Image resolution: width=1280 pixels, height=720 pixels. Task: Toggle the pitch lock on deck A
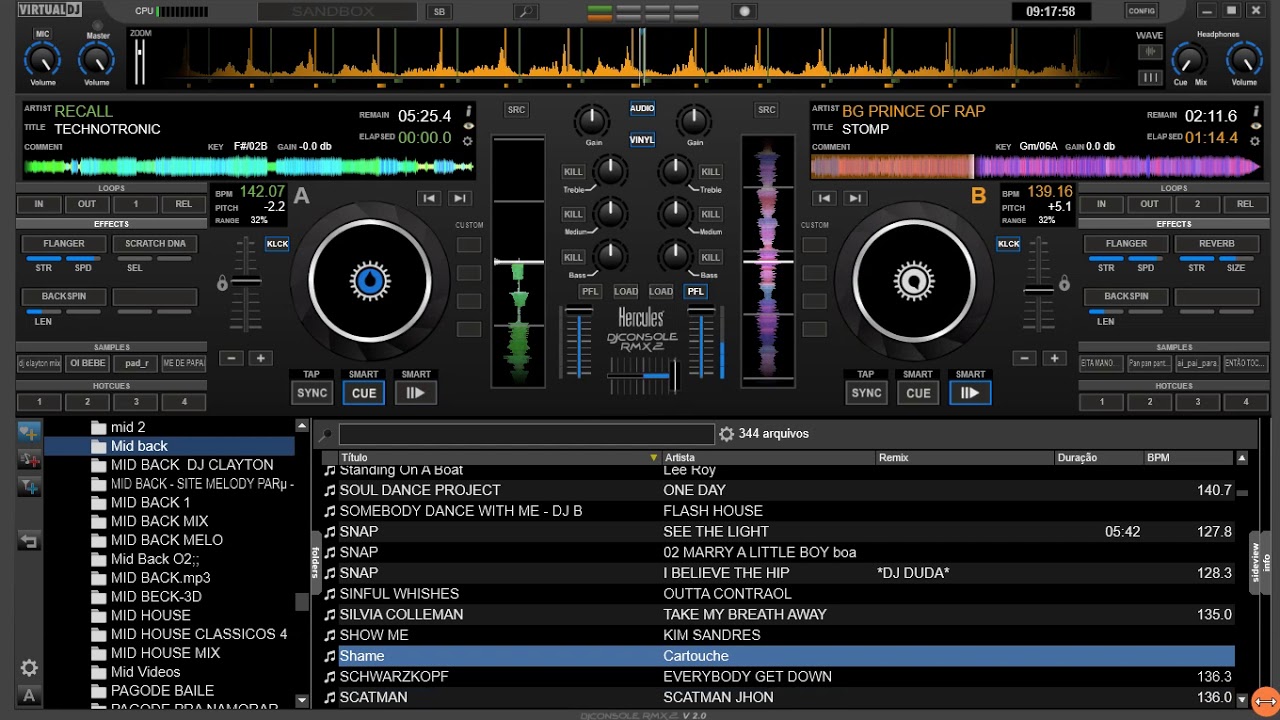click(222, 283)
